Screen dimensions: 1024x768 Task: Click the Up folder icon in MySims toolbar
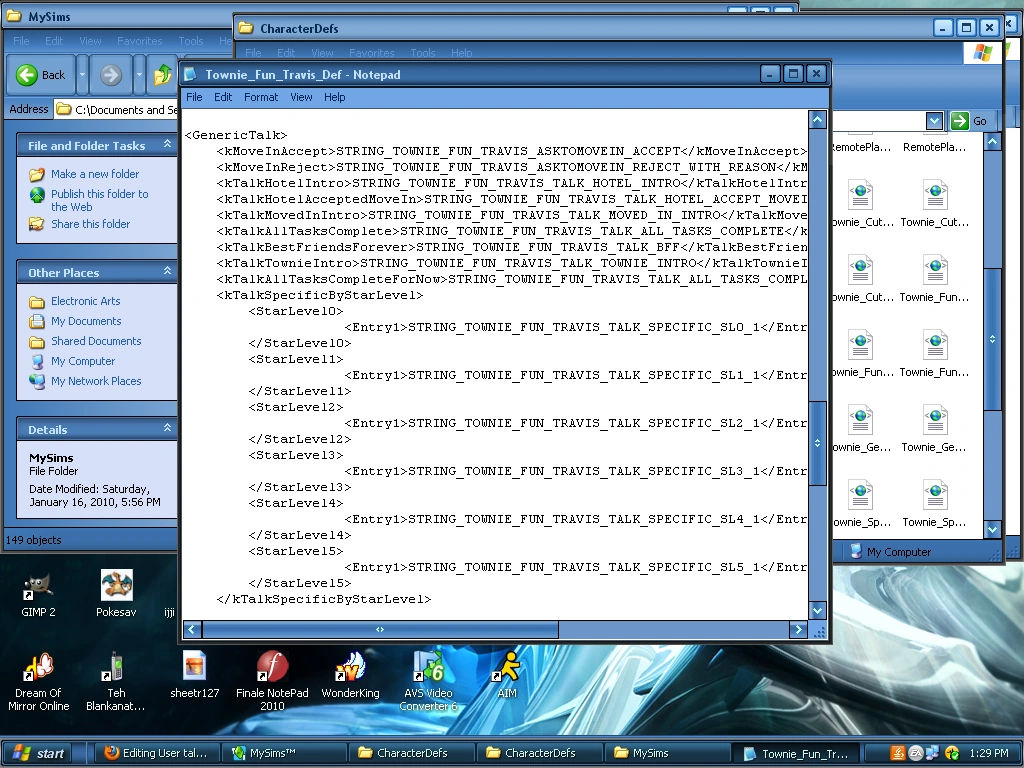point(163,75)
